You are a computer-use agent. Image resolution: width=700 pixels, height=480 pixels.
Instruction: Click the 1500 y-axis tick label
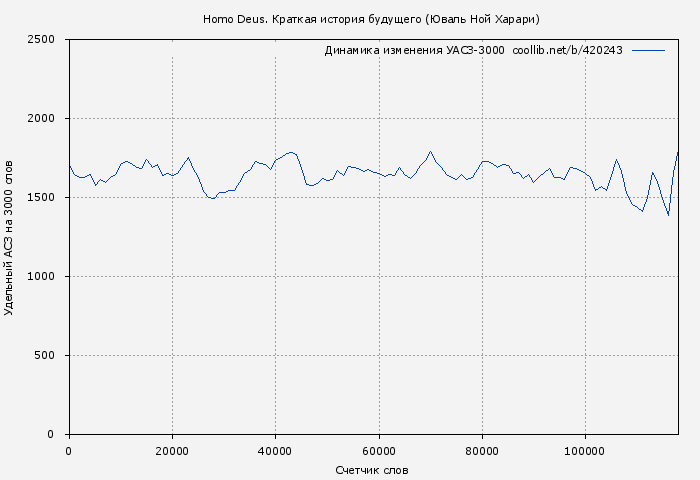pos(46,198)
